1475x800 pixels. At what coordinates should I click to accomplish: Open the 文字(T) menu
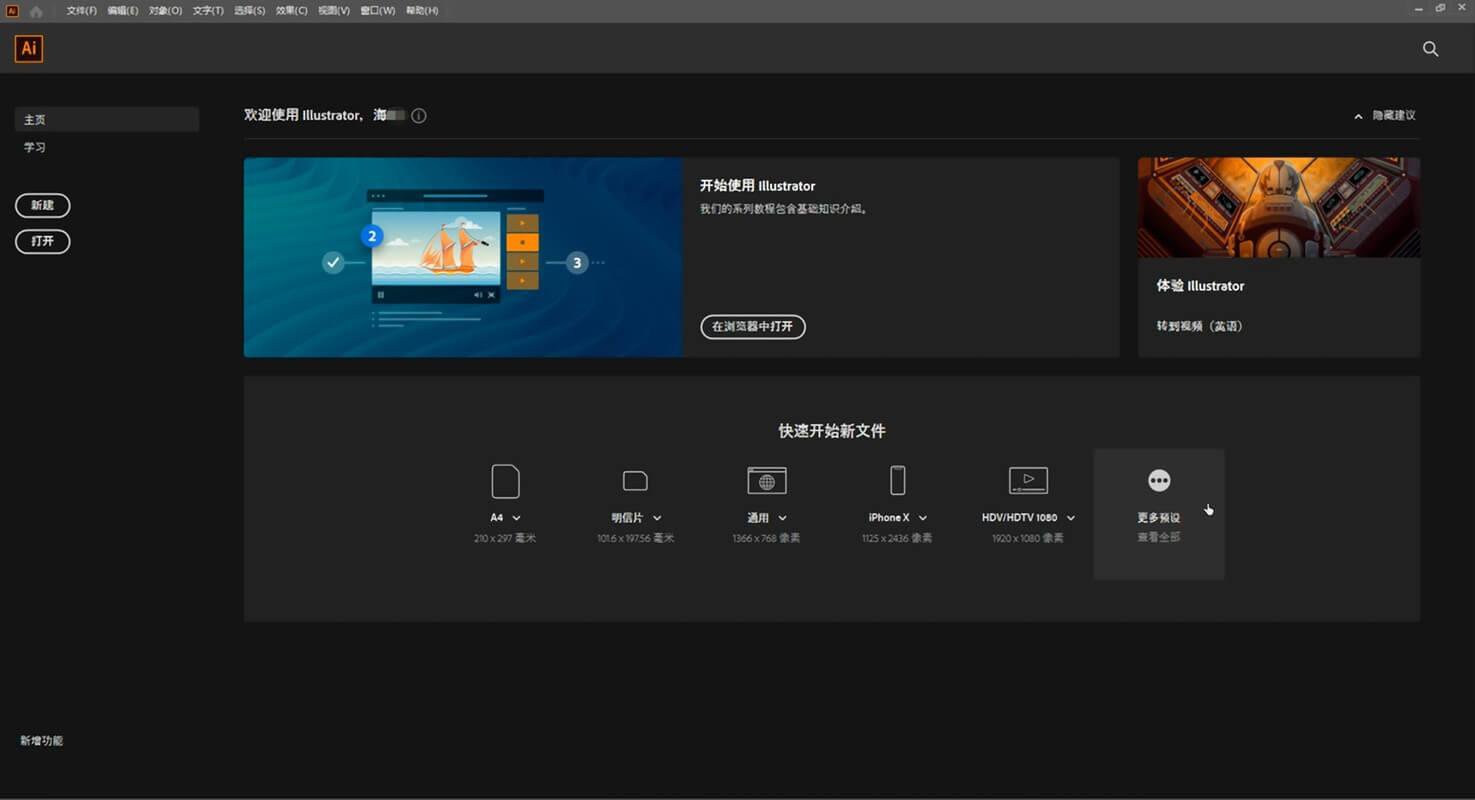coord(208,11)
